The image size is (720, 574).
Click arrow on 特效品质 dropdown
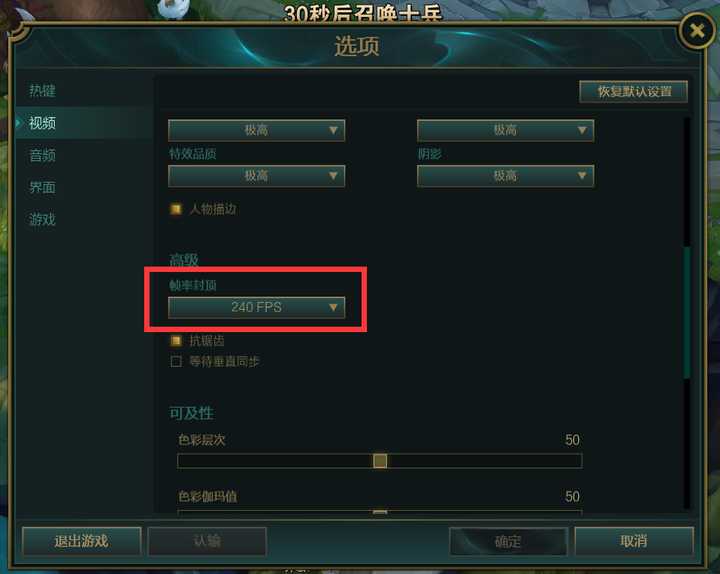(x=333, y=175)
